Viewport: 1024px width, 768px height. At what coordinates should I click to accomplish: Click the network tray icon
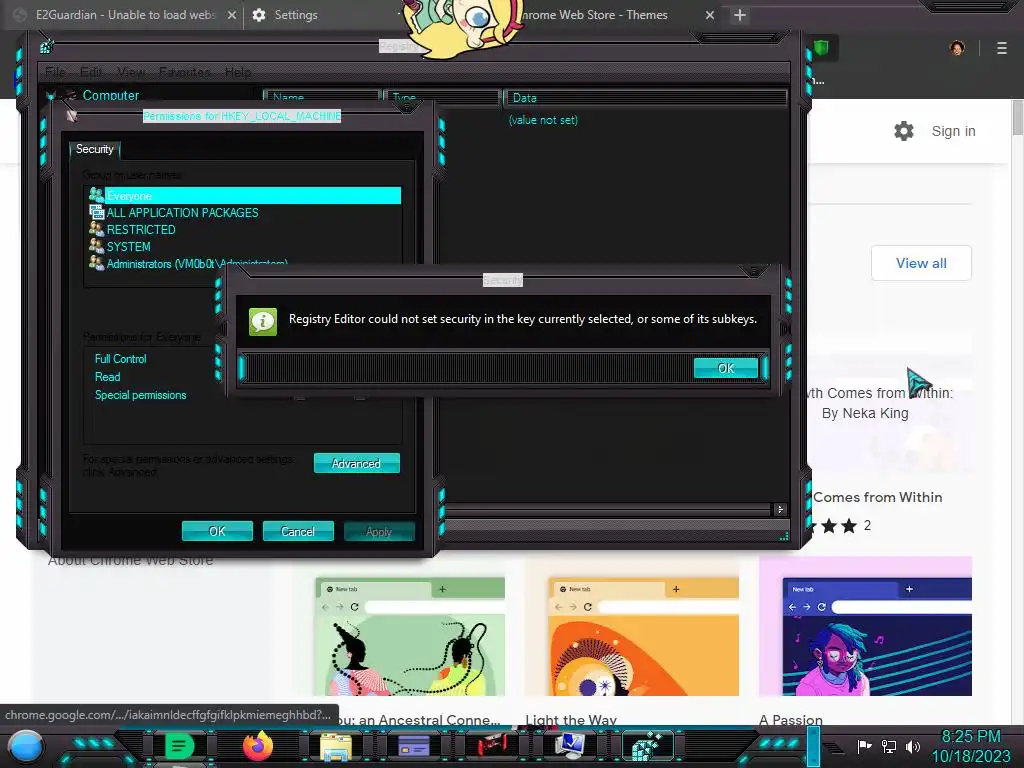[889, 746]
